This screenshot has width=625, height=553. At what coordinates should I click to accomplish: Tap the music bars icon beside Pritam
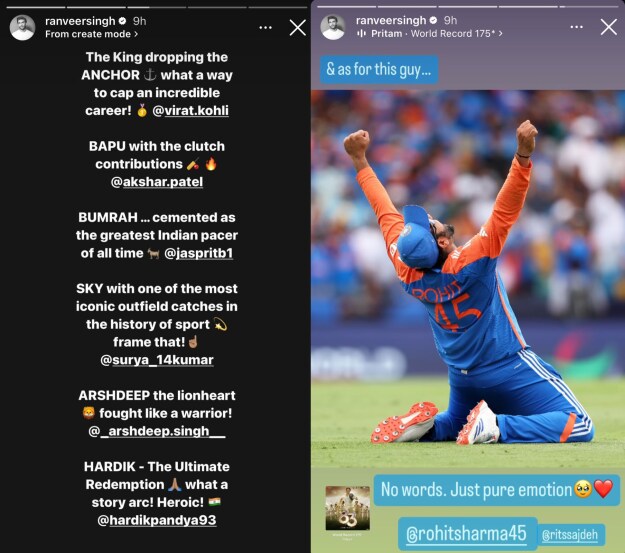362,33
